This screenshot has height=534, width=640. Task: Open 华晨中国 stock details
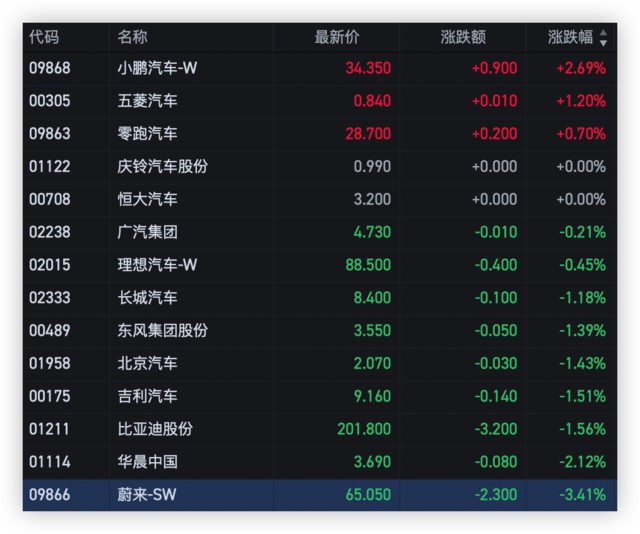click(147, 462)
